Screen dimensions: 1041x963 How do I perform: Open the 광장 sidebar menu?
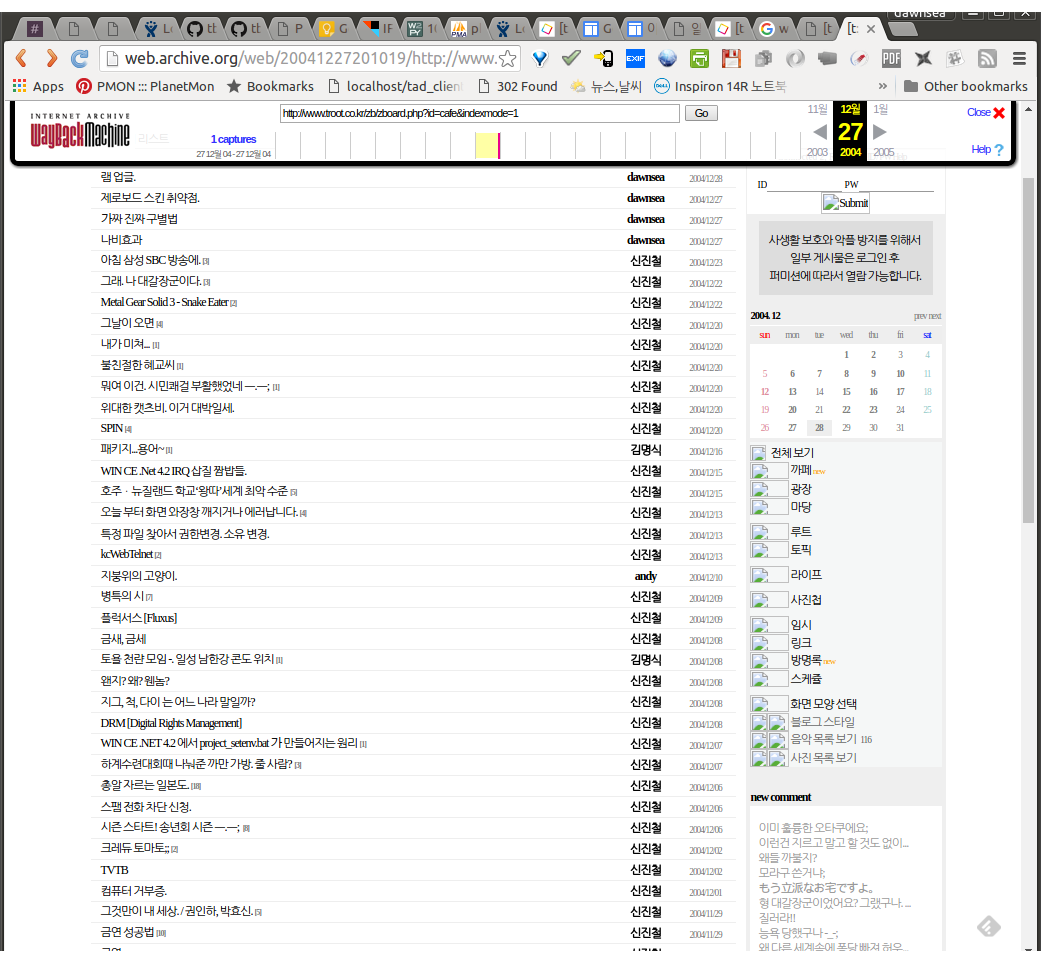coord(801,489)
